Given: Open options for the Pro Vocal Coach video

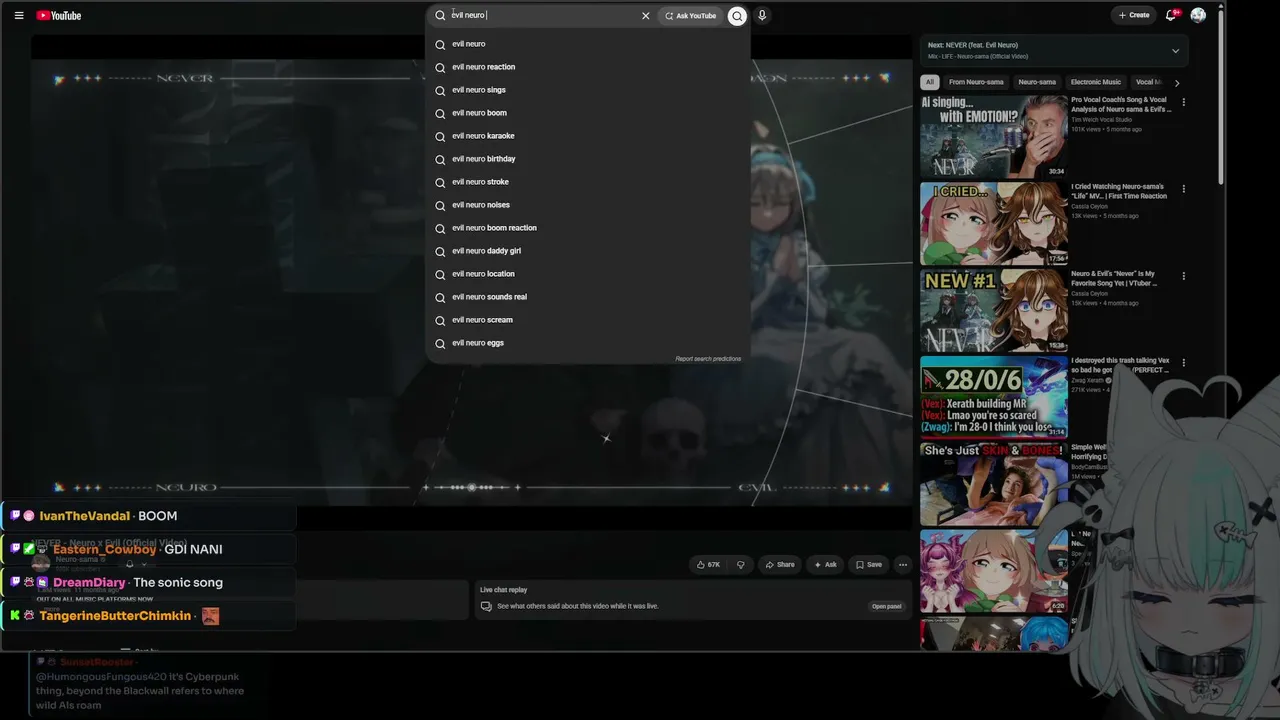Looking at the screenshot, I should click(1183, 102).
